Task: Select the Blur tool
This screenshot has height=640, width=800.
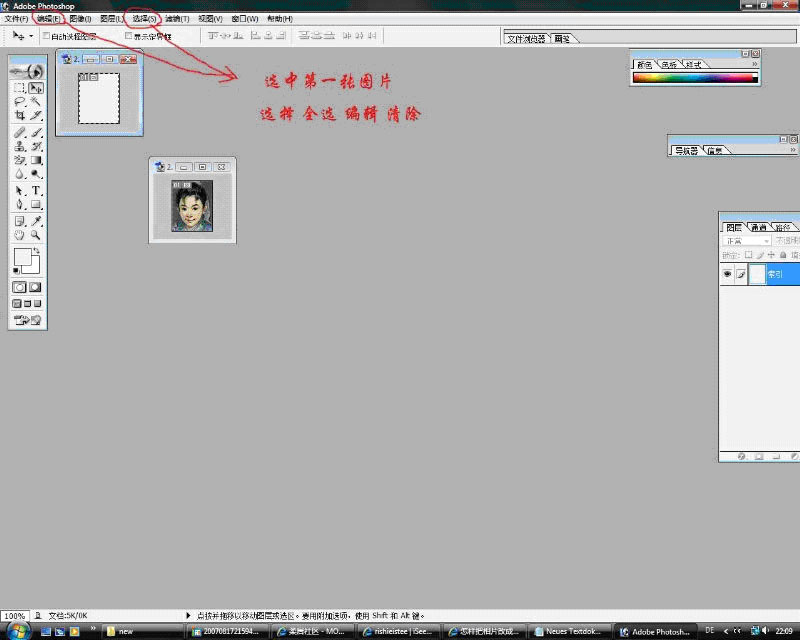Action: (x=19, y=174)
